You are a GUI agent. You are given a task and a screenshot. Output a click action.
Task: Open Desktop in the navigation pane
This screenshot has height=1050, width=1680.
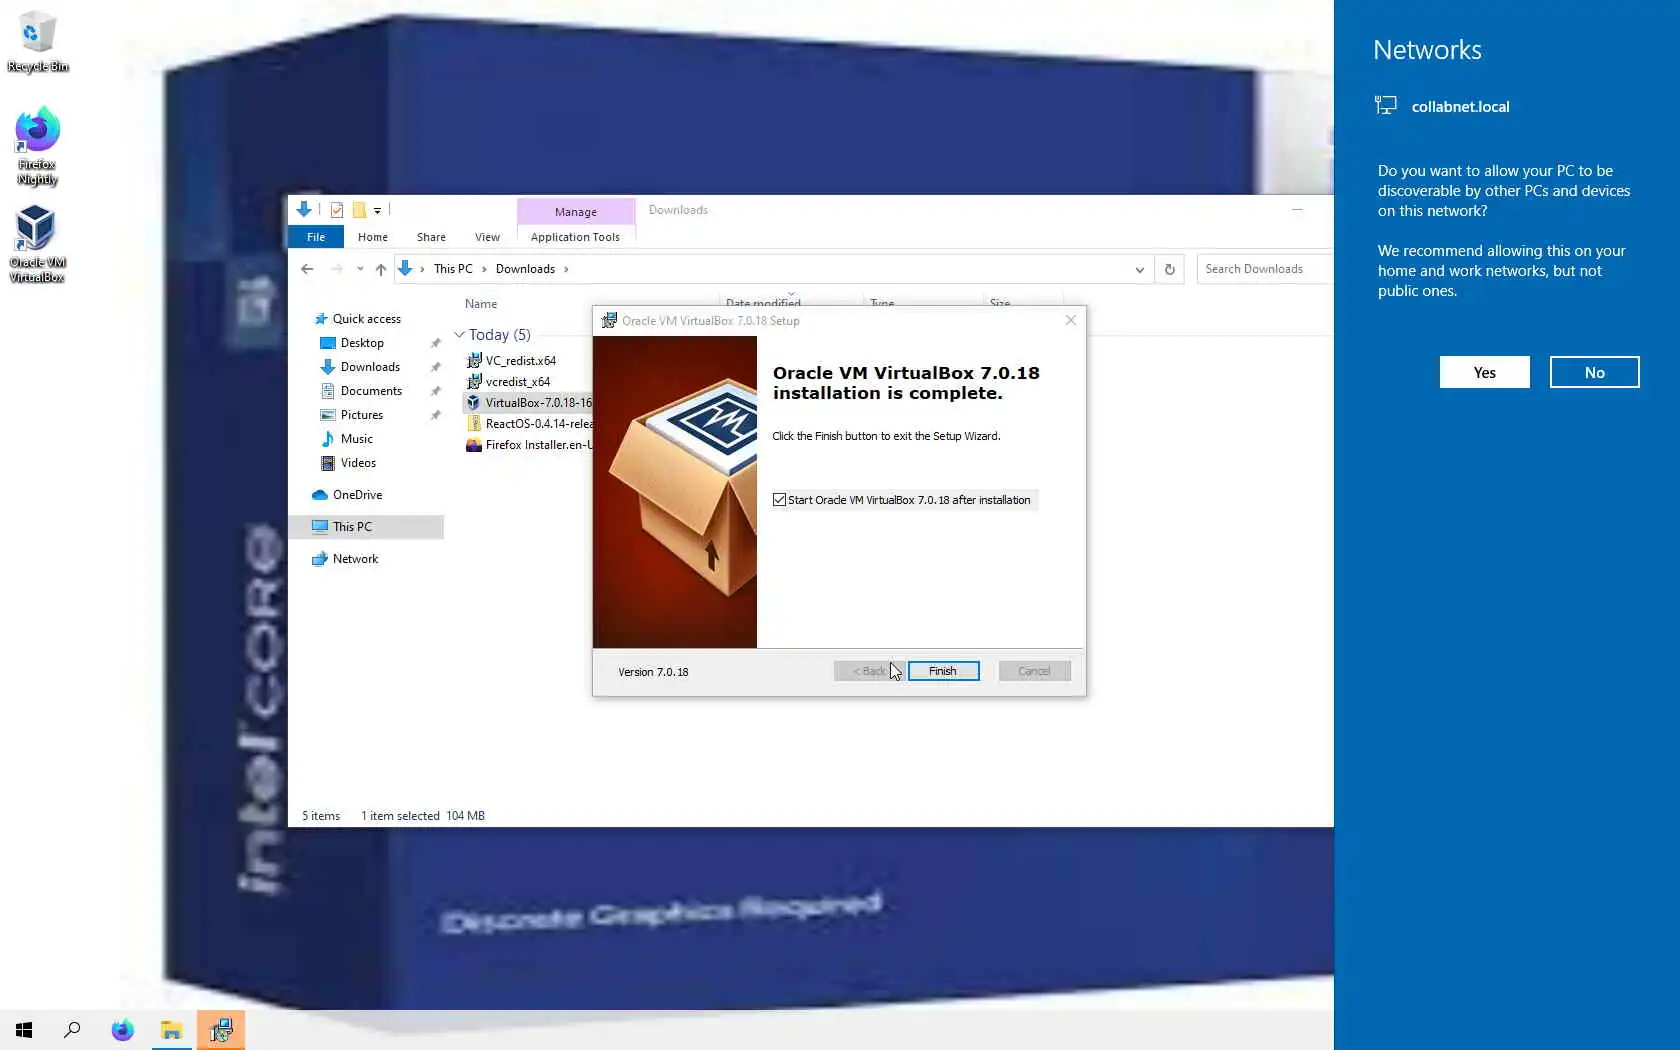pyautogui.click(x=361, y=343)
